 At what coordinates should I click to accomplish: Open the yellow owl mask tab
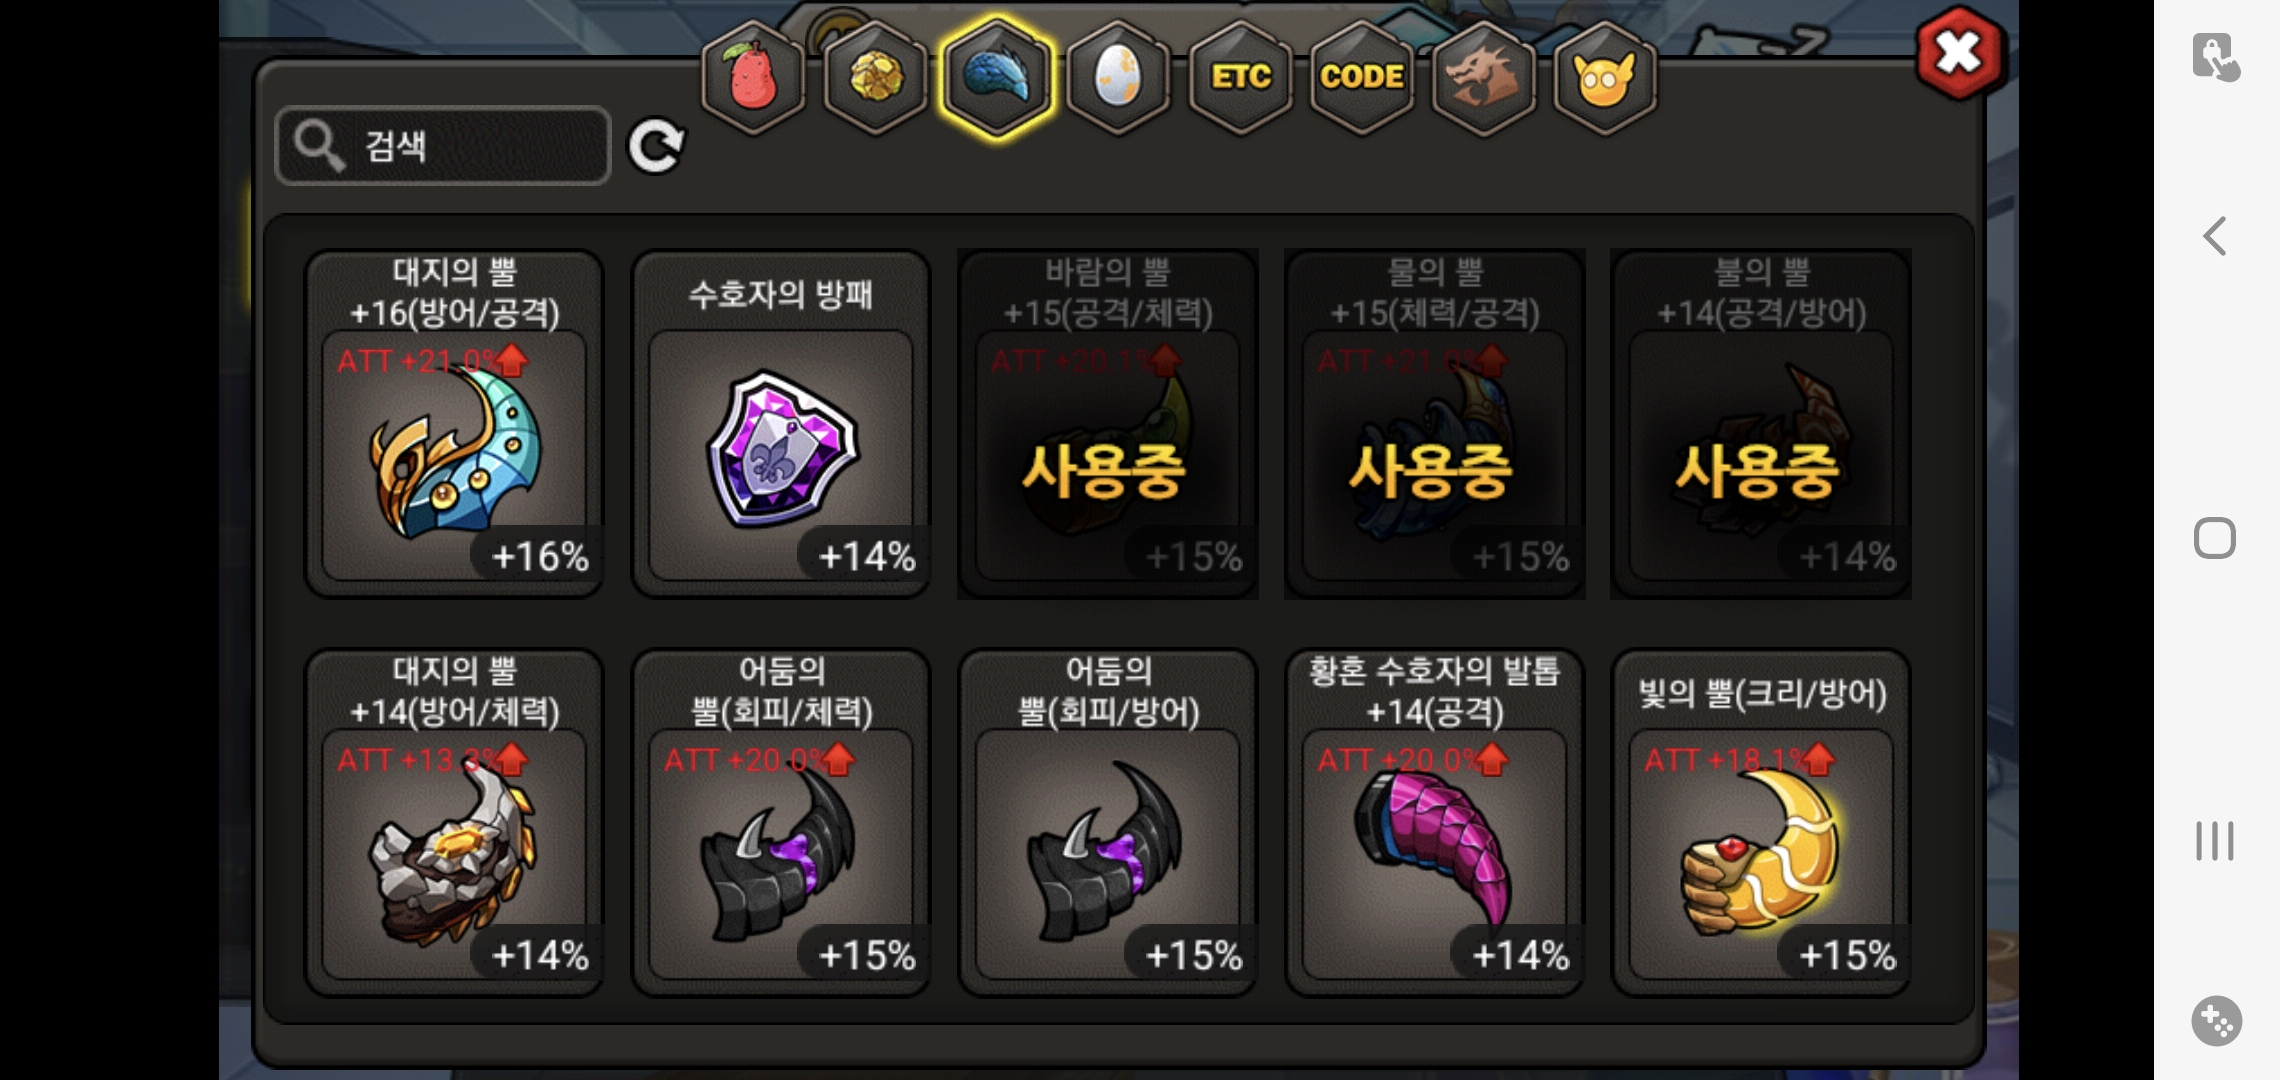(1605, 77)
